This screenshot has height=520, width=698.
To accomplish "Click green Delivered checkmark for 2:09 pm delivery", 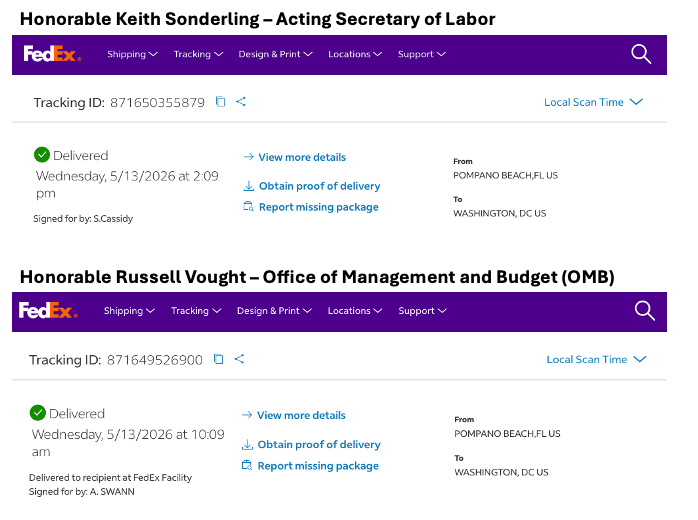I will 42,155.
